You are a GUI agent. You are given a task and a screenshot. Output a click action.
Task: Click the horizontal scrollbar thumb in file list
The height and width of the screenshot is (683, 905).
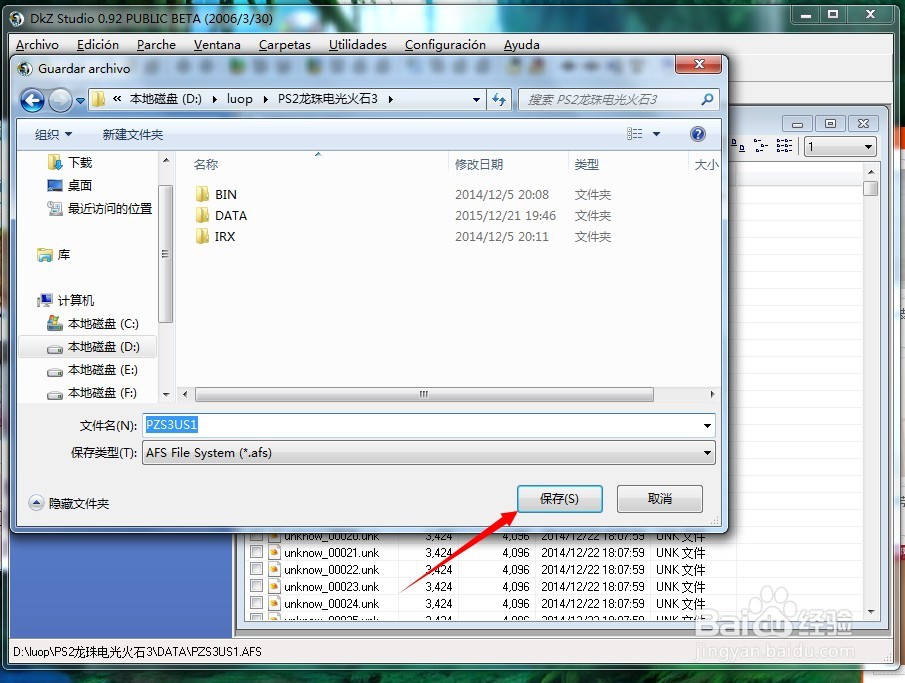pyautogui.click(x=424, y=394)
